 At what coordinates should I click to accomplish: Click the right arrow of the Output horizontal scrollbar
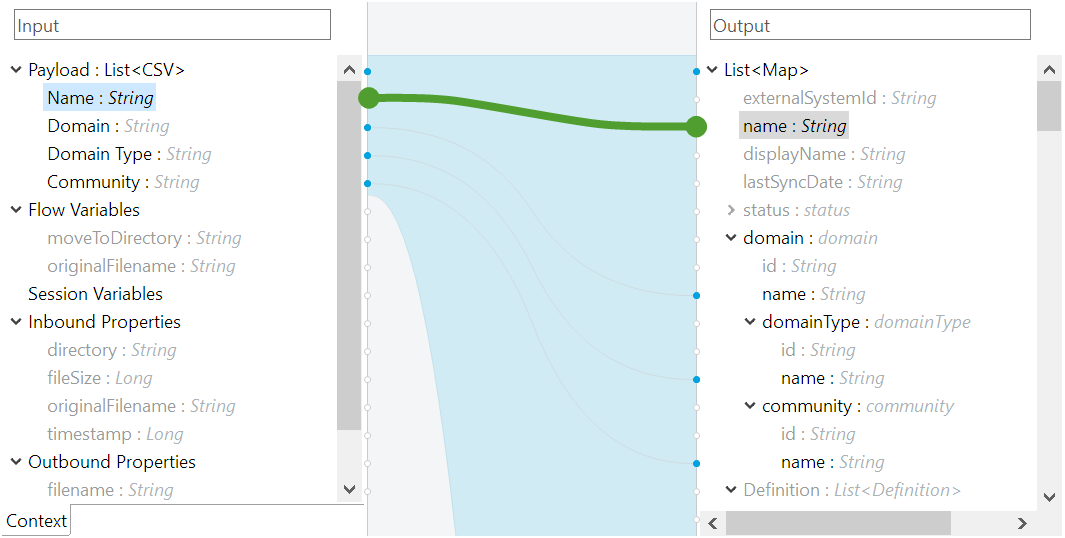[x=1022, y=523]
